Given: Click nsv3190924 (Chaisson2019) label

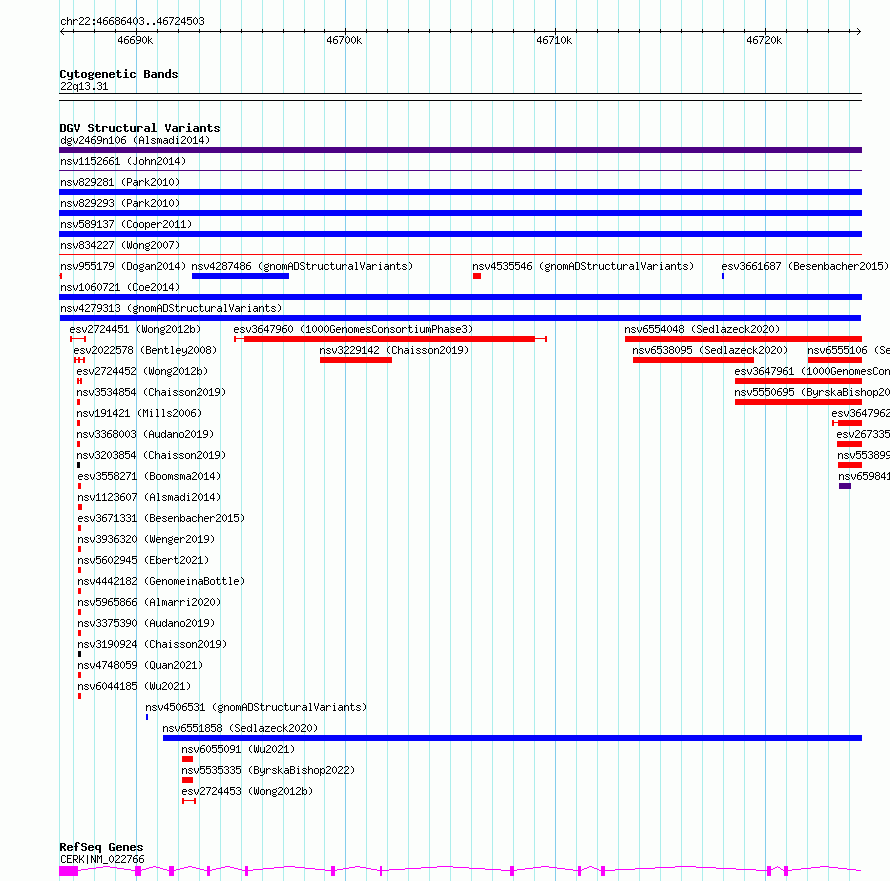Looking at the screenshot, I should (152, 644).
